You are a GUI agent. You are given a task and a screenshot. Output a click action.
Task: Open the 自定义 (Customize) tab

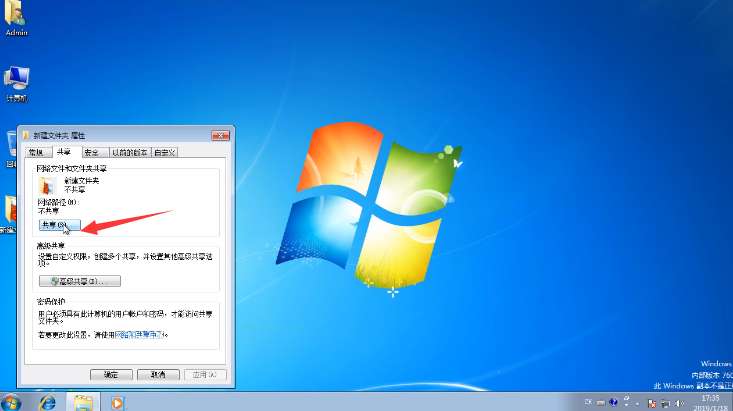coord(165,152)
